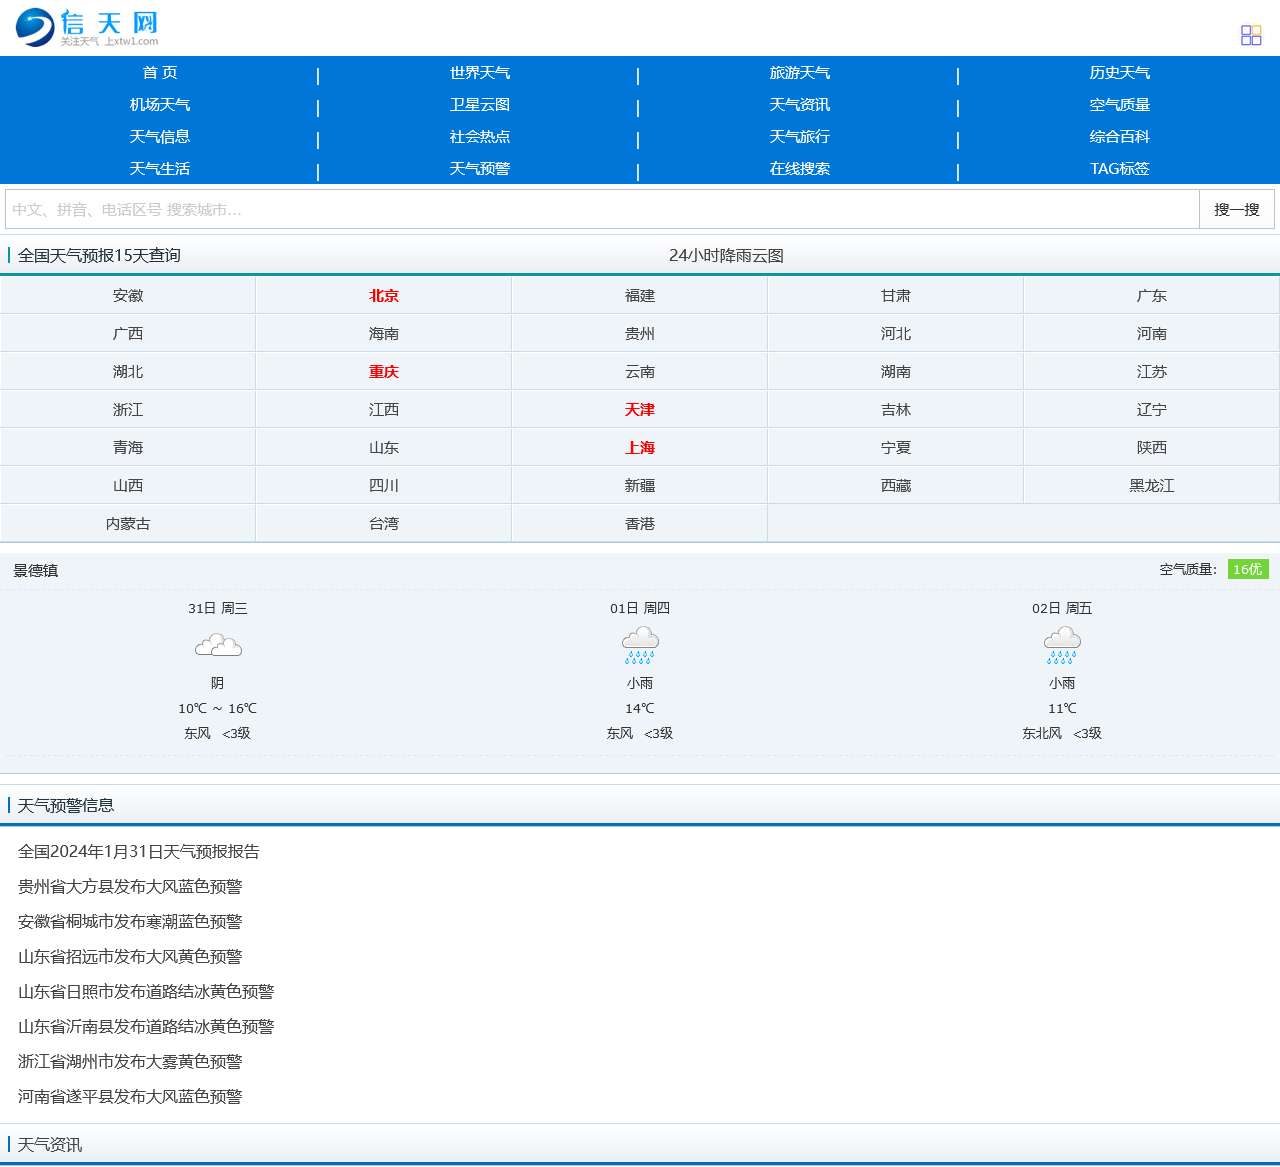Open the grid menu icon at top right
1280x1167 pixels.
point(1251,36)
